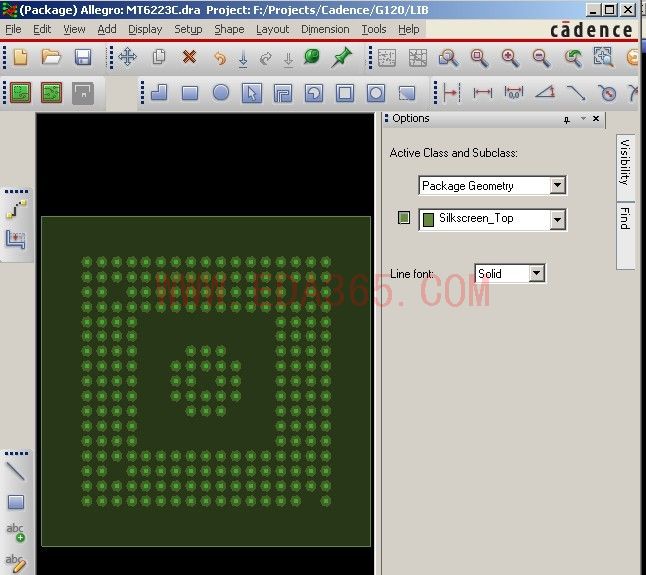This screenshot has height=575, width=646.
Task: Open the View menu
Action: click(x=74, y=29)
